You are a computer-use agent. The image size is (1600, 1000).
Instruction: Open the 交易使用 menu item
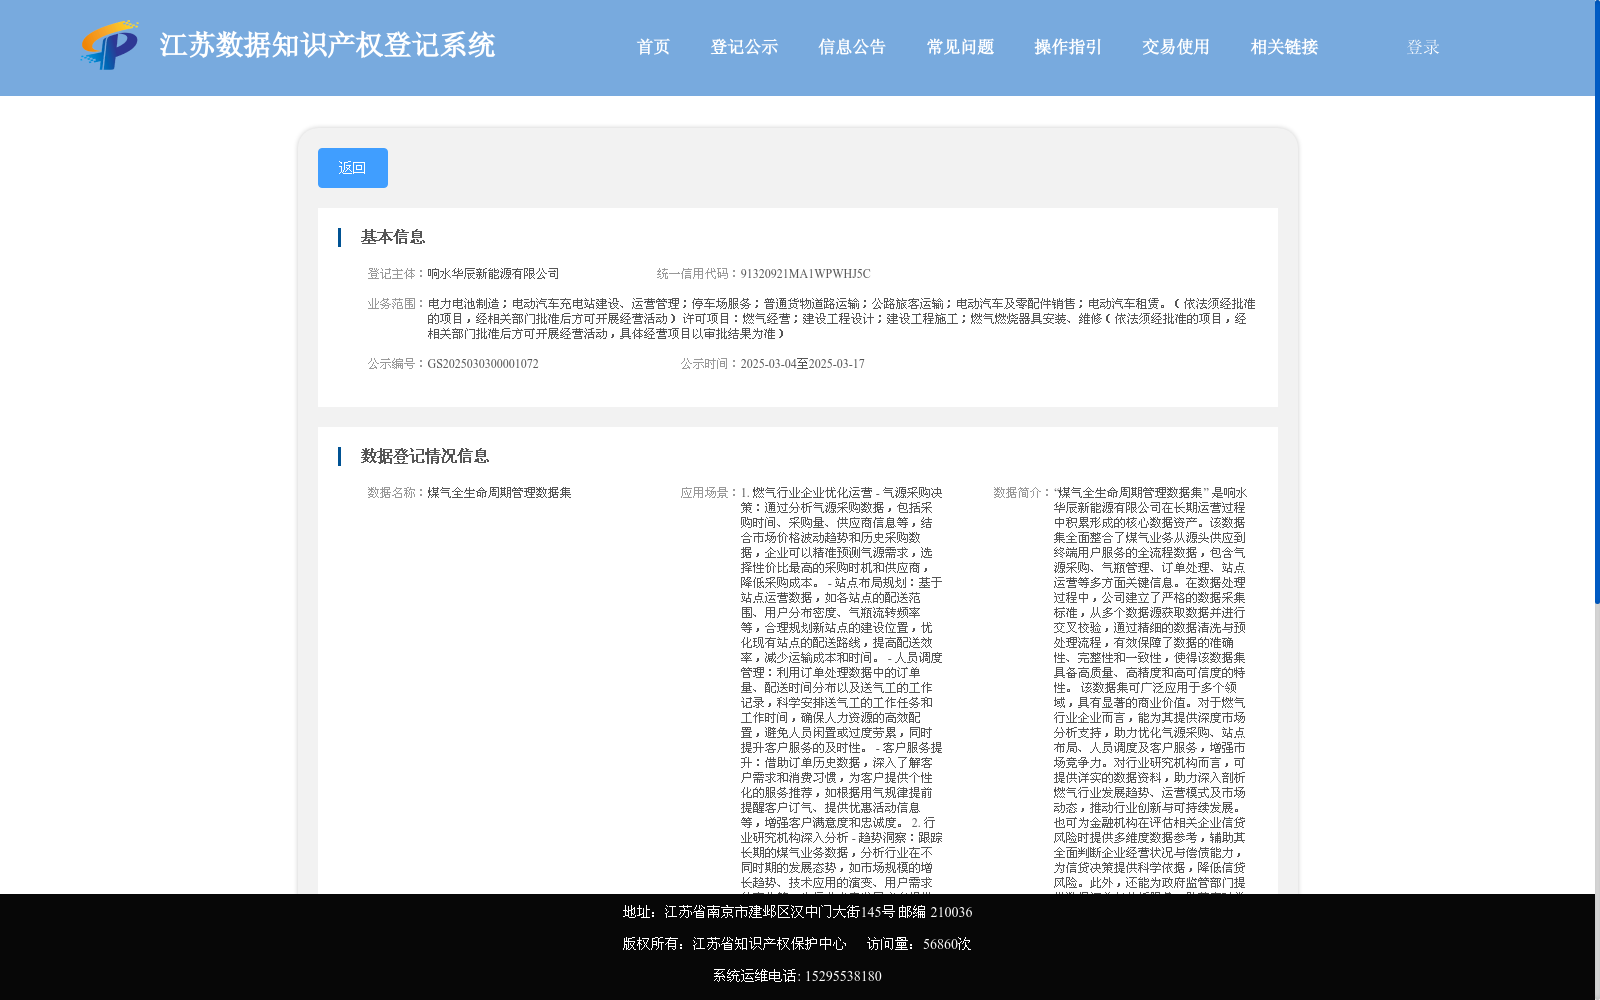tap(1176, 47)
